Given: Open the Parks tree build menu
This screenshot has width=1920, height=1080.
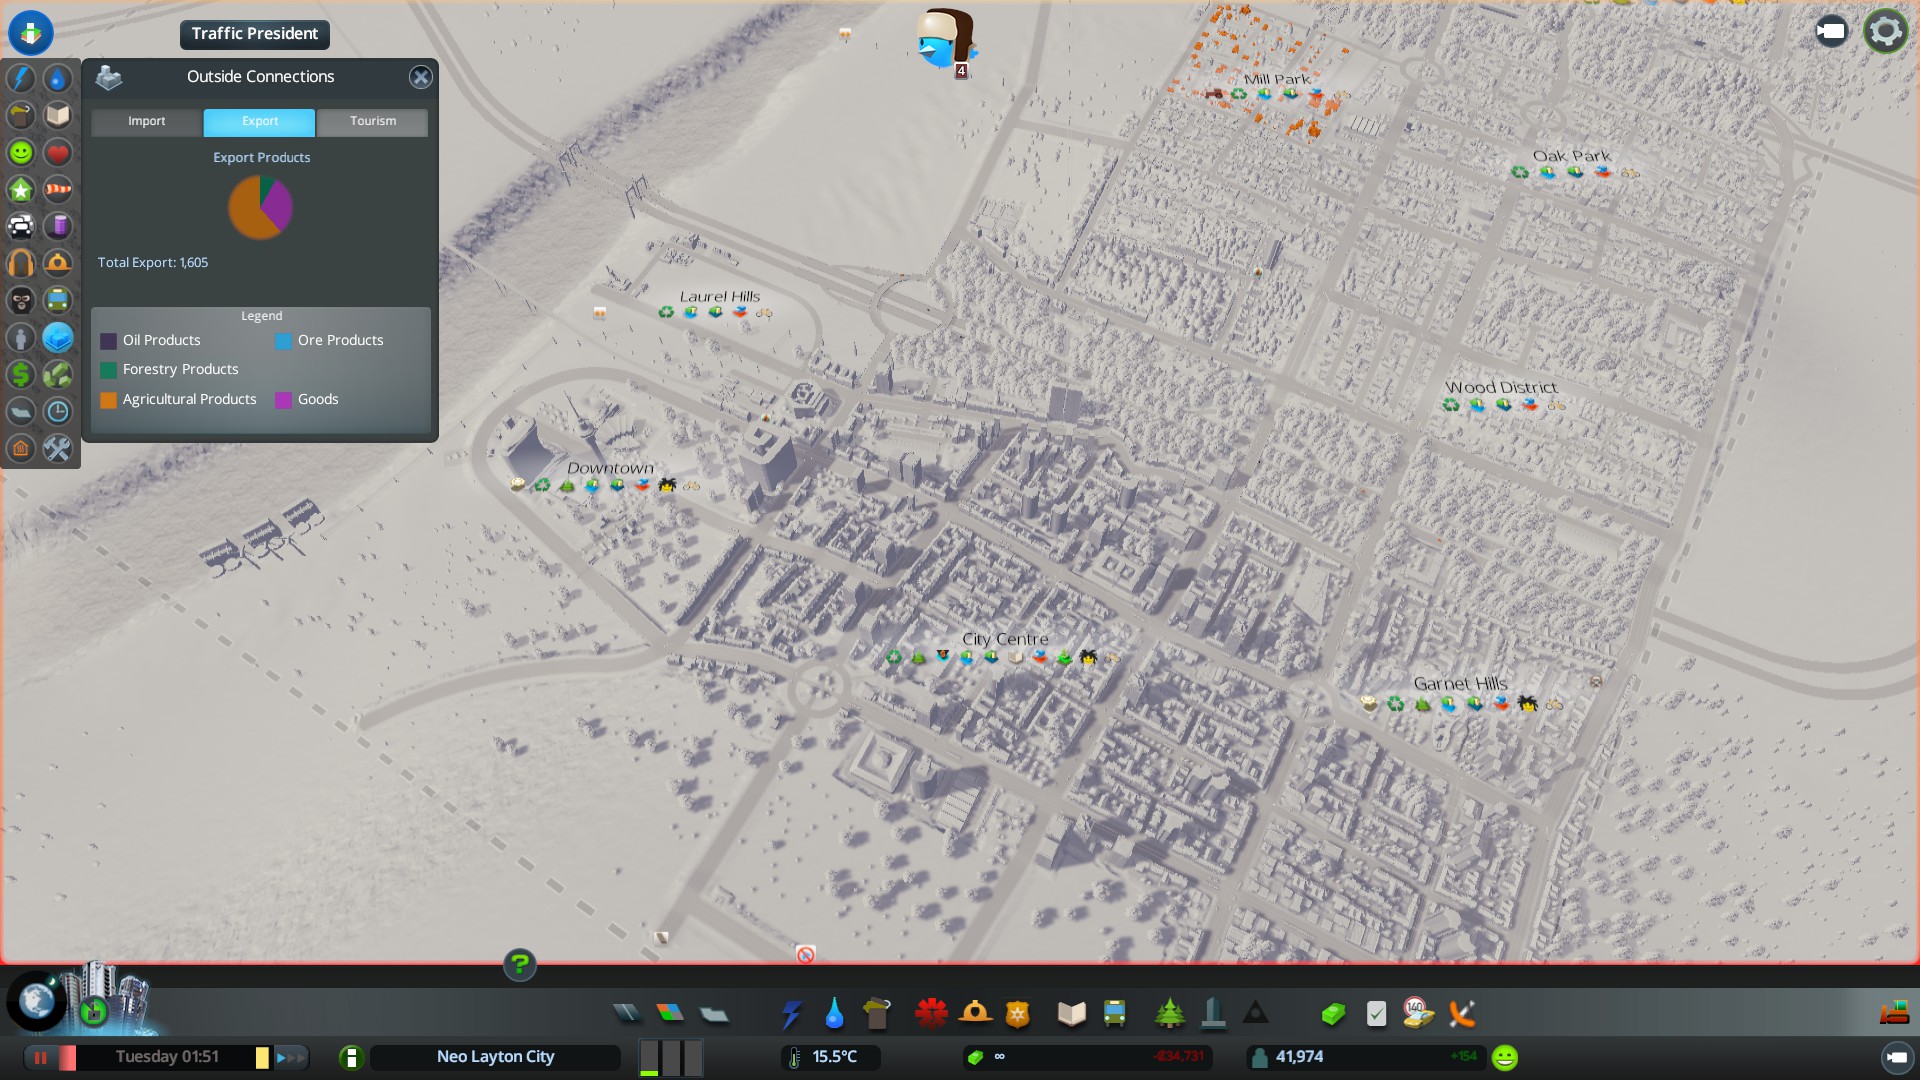Looking at the screenshot, I should click(1168, 1014).
